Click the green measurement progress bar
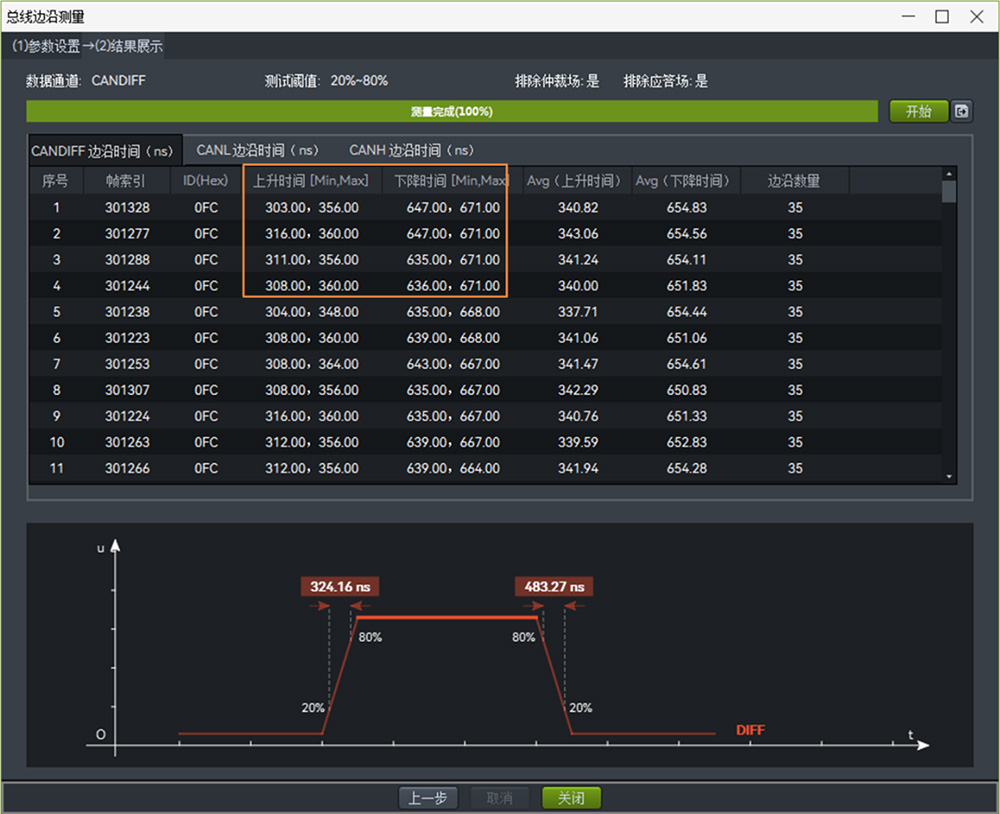This screenshot has width=1000, height=814. pos(451,111)
